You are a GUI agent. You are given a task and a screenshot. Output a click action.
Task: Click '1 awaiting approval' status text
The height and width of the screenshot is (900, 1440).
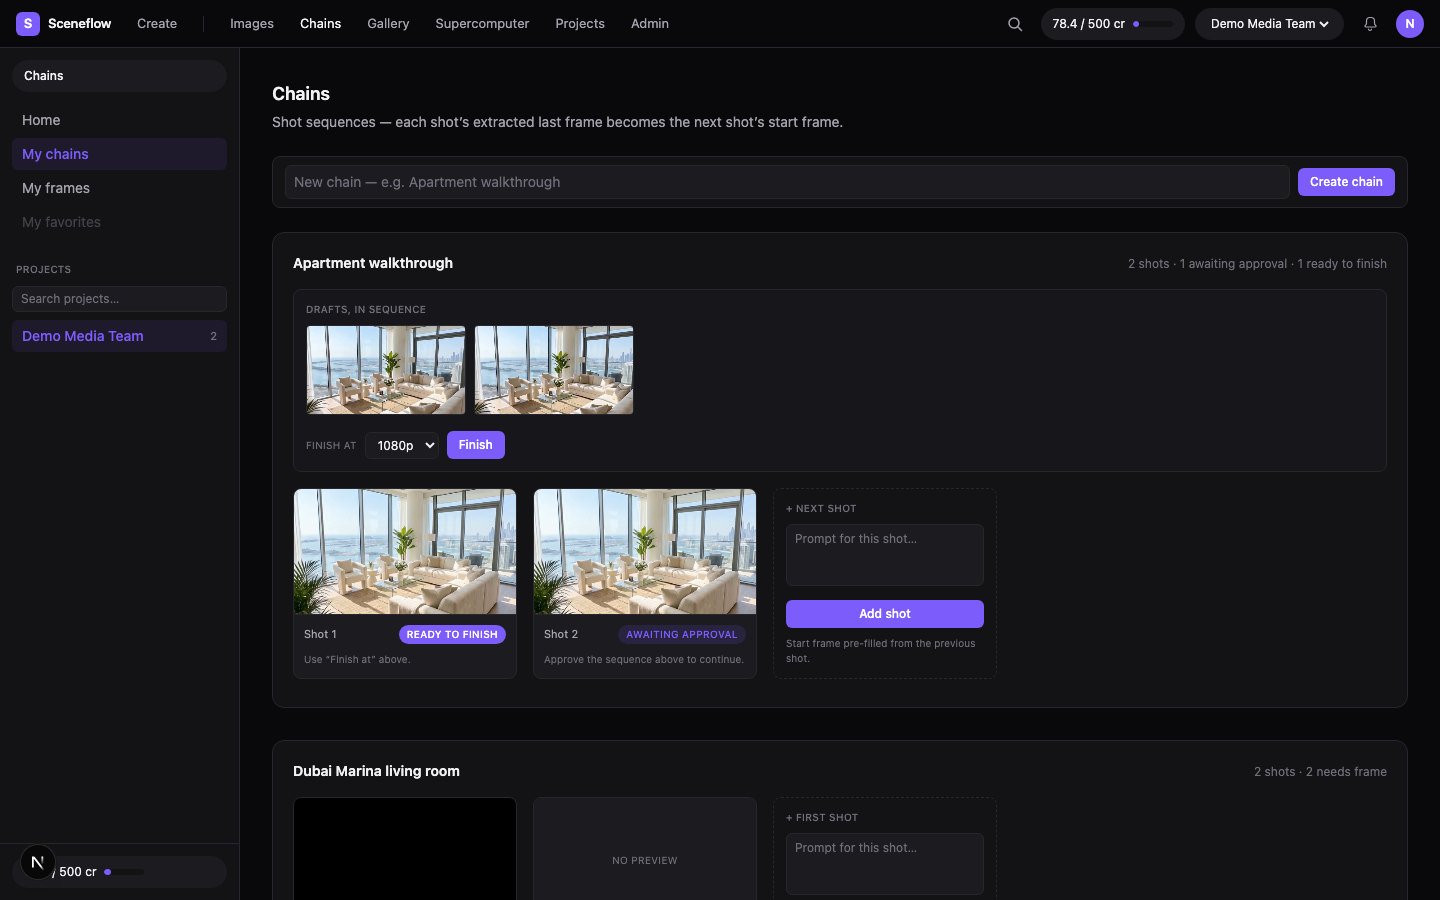pos(1233,264)
